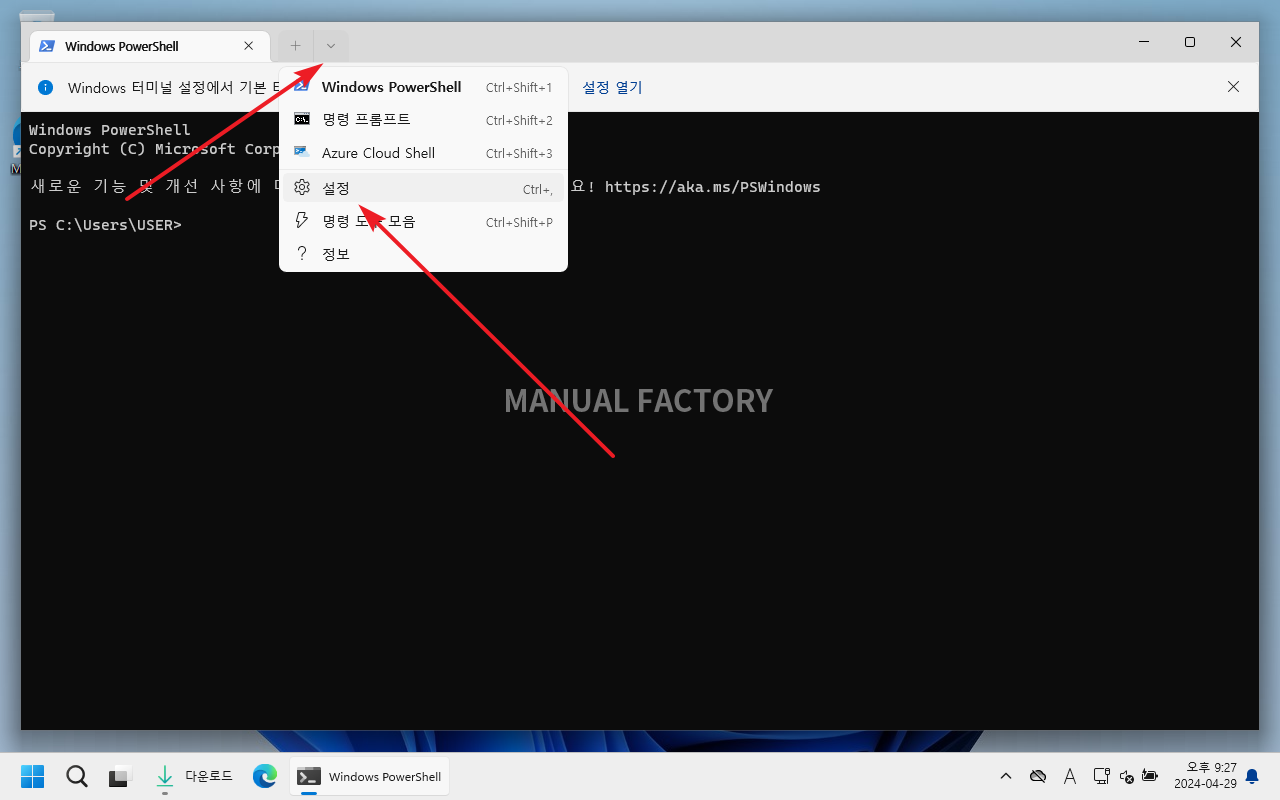This screenshot has width=1280, height=800.
Task: Click the PowerShell icon in tab title
Action: point(47,46)
